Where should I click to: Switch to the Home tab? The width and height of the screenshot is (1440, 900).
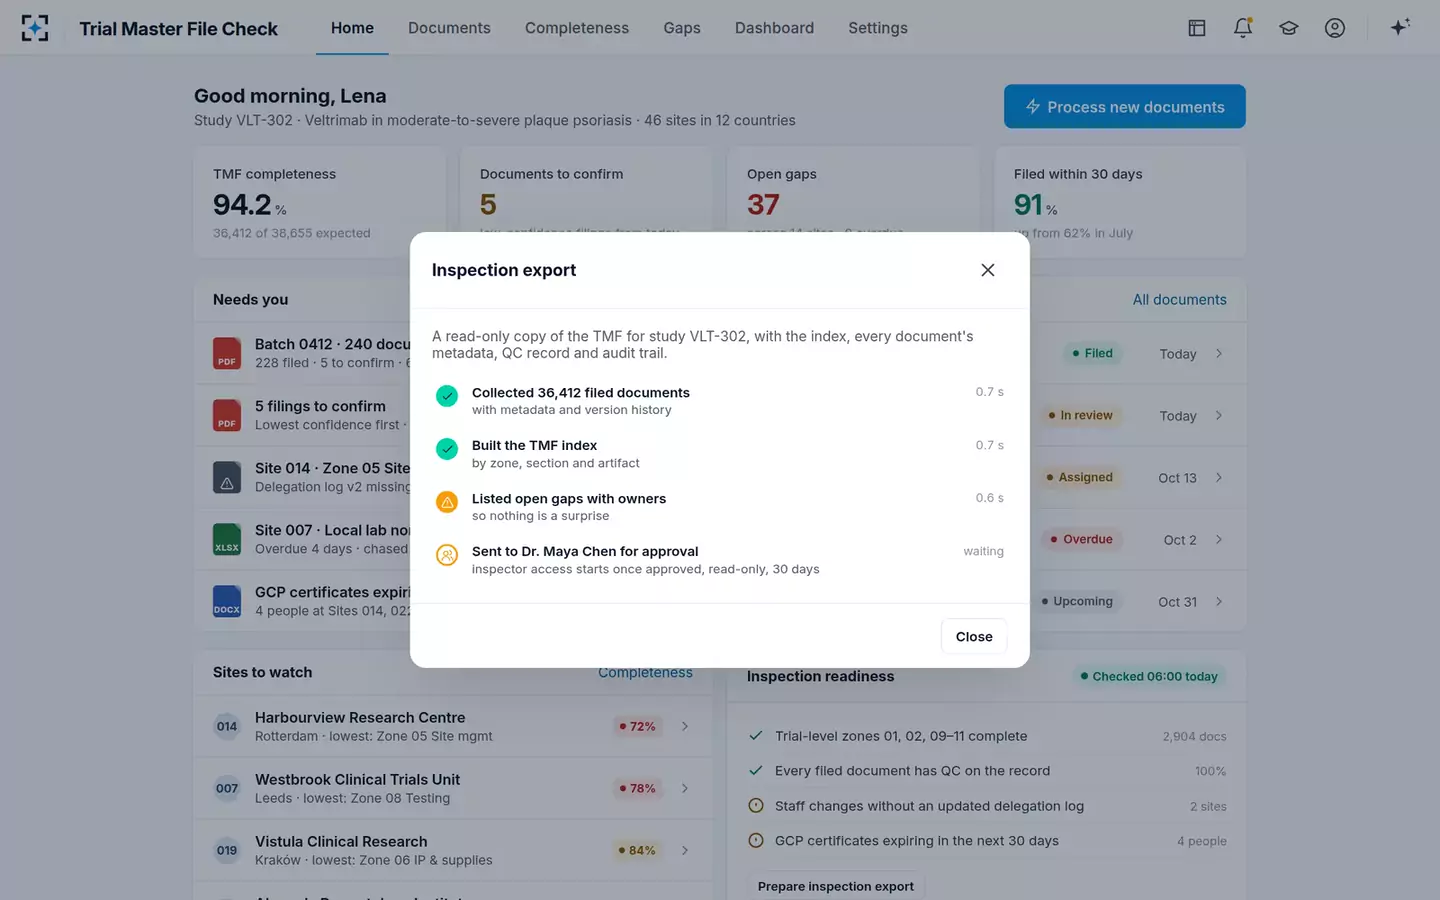[352, 28]
